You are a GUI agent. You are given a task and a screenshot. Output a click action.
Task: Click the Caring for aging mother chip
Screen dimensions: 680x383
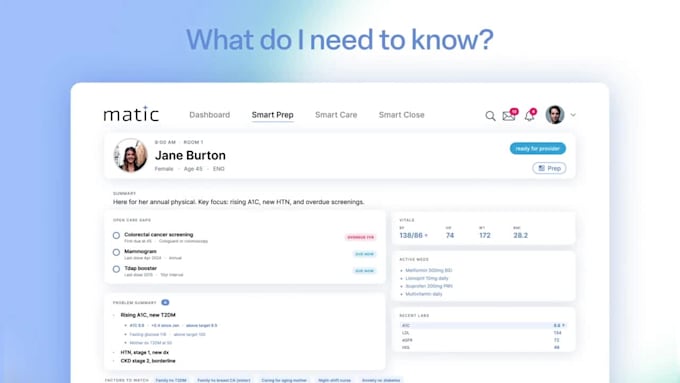pyautogui.click(x=284, y=380)
